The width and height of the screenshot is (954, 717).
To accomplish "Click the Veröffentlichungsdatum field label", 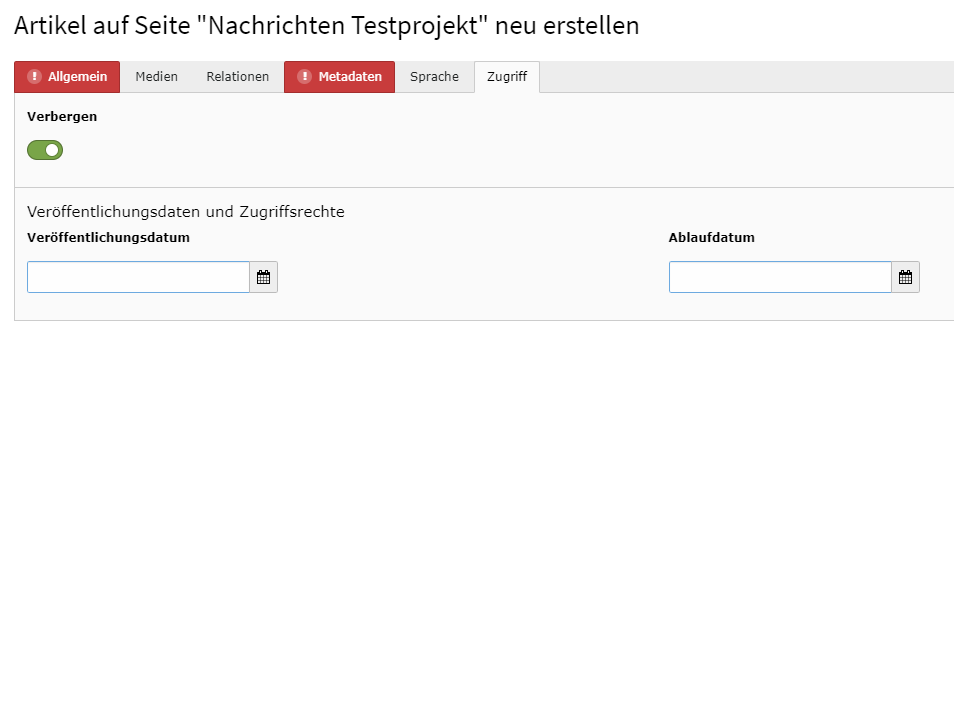I will (108, 238).
